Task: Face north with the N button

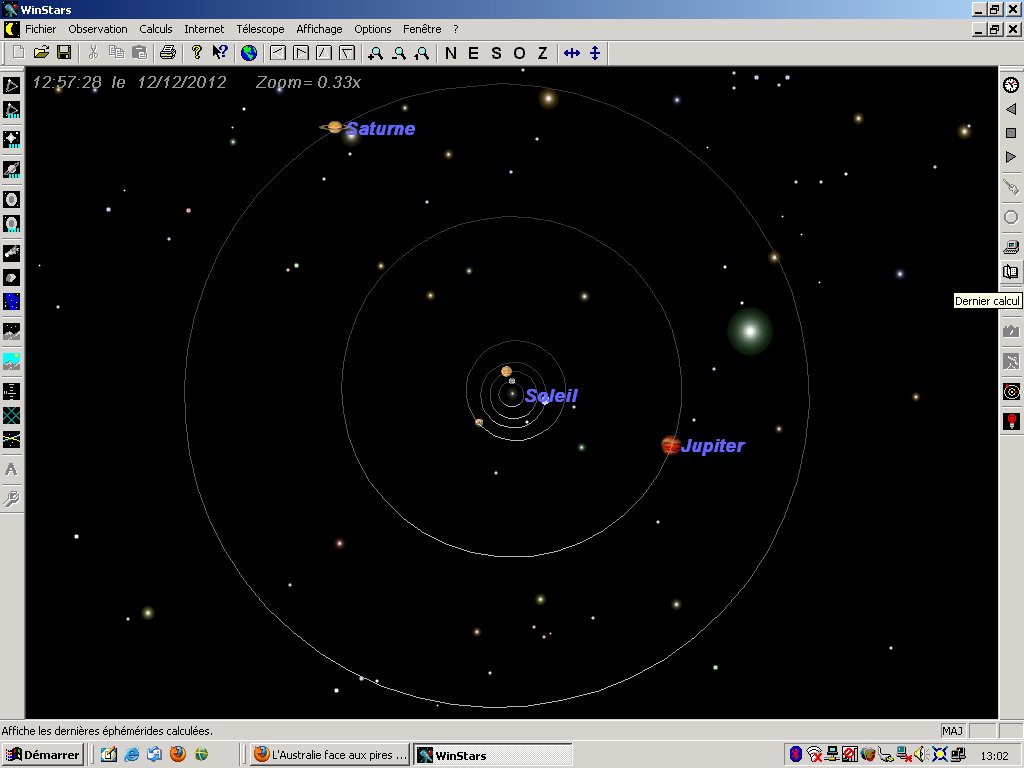Action: (x=450, y=53)
